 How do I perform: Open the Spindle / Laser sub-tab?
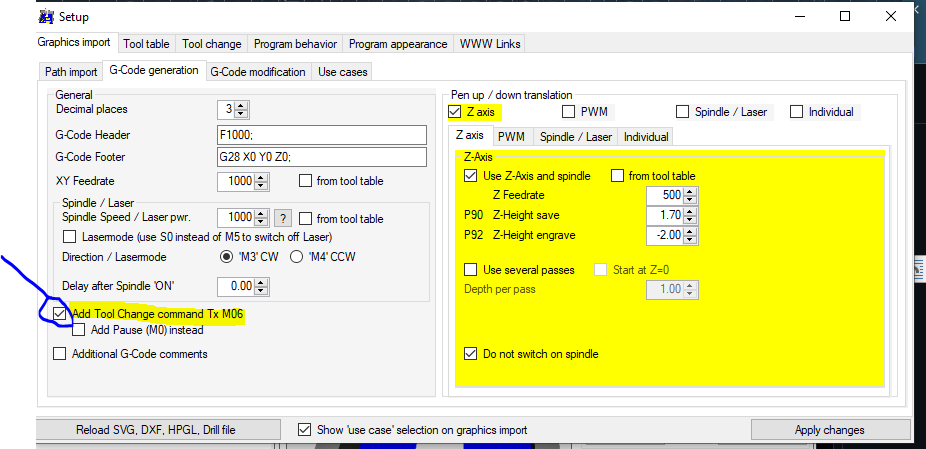coord(574,136)
